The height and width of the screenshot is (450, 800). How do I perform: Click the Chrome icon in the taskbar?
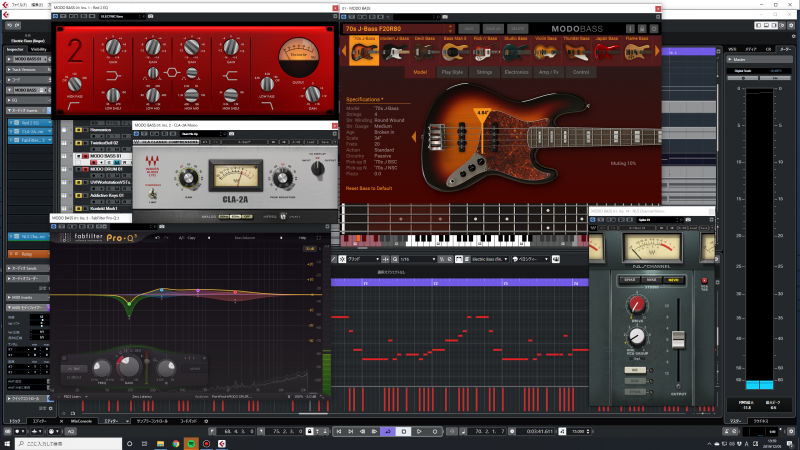(176, 443)
